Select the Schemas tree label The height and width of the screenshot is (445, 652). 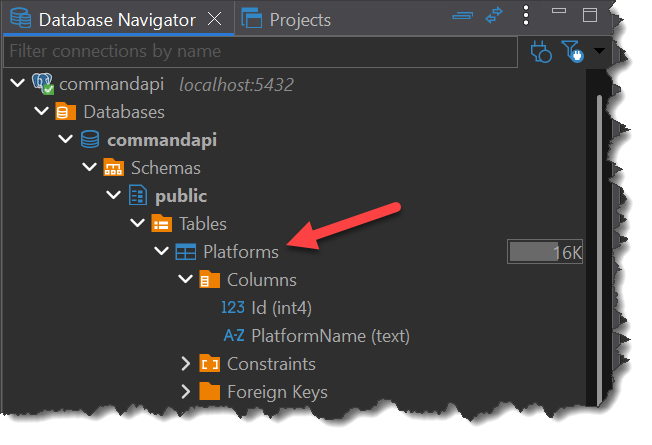(x=165, y=168)
